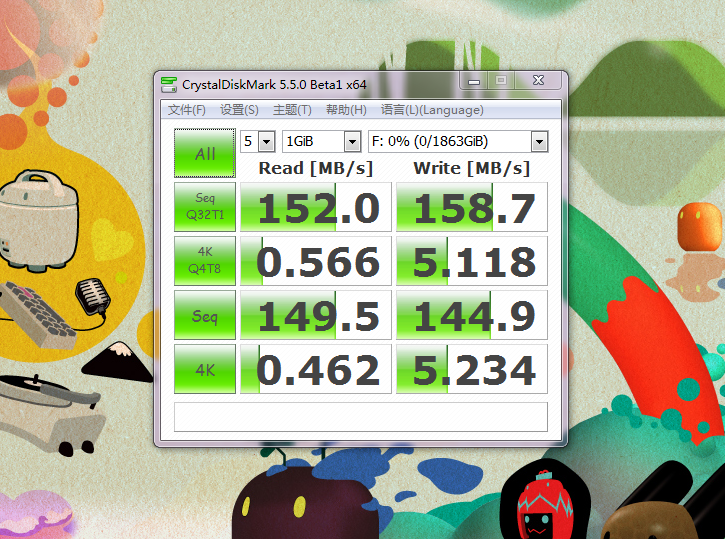Viewport: 725px width, 539px height.
Task: Select the 4K read value 0.462
Action: [x=316, y=369]
